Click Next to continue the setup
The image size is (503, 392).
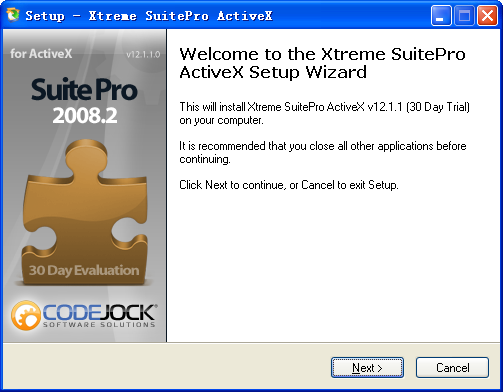tap(367, 368)
